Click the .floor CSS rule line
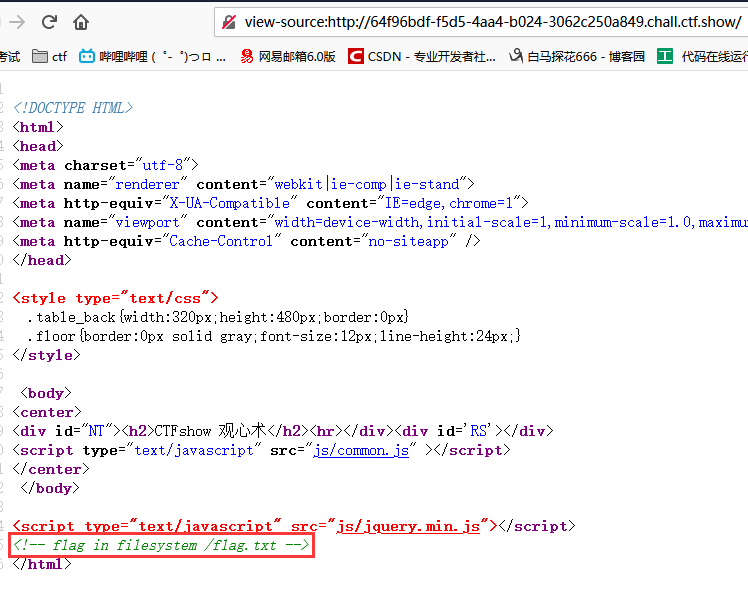 274,336
